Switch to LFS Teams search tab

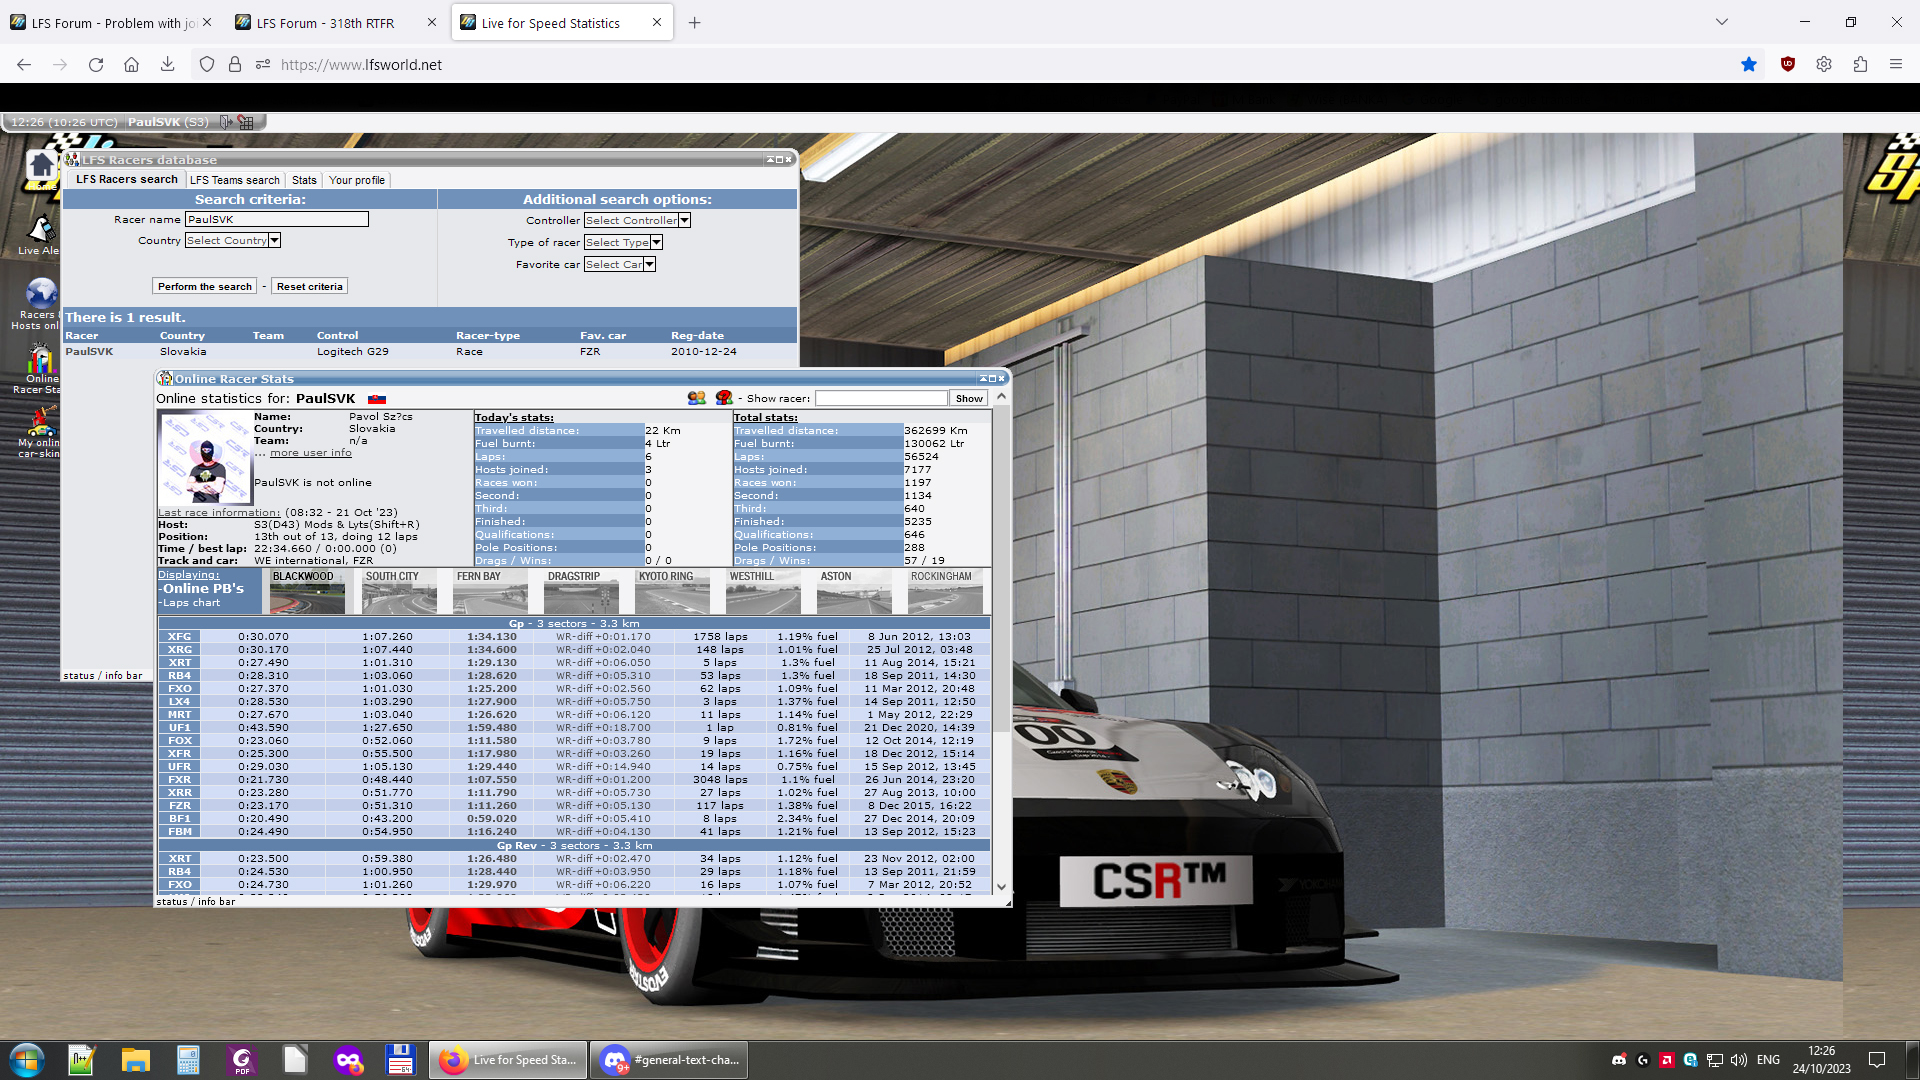tap(234, 180)
